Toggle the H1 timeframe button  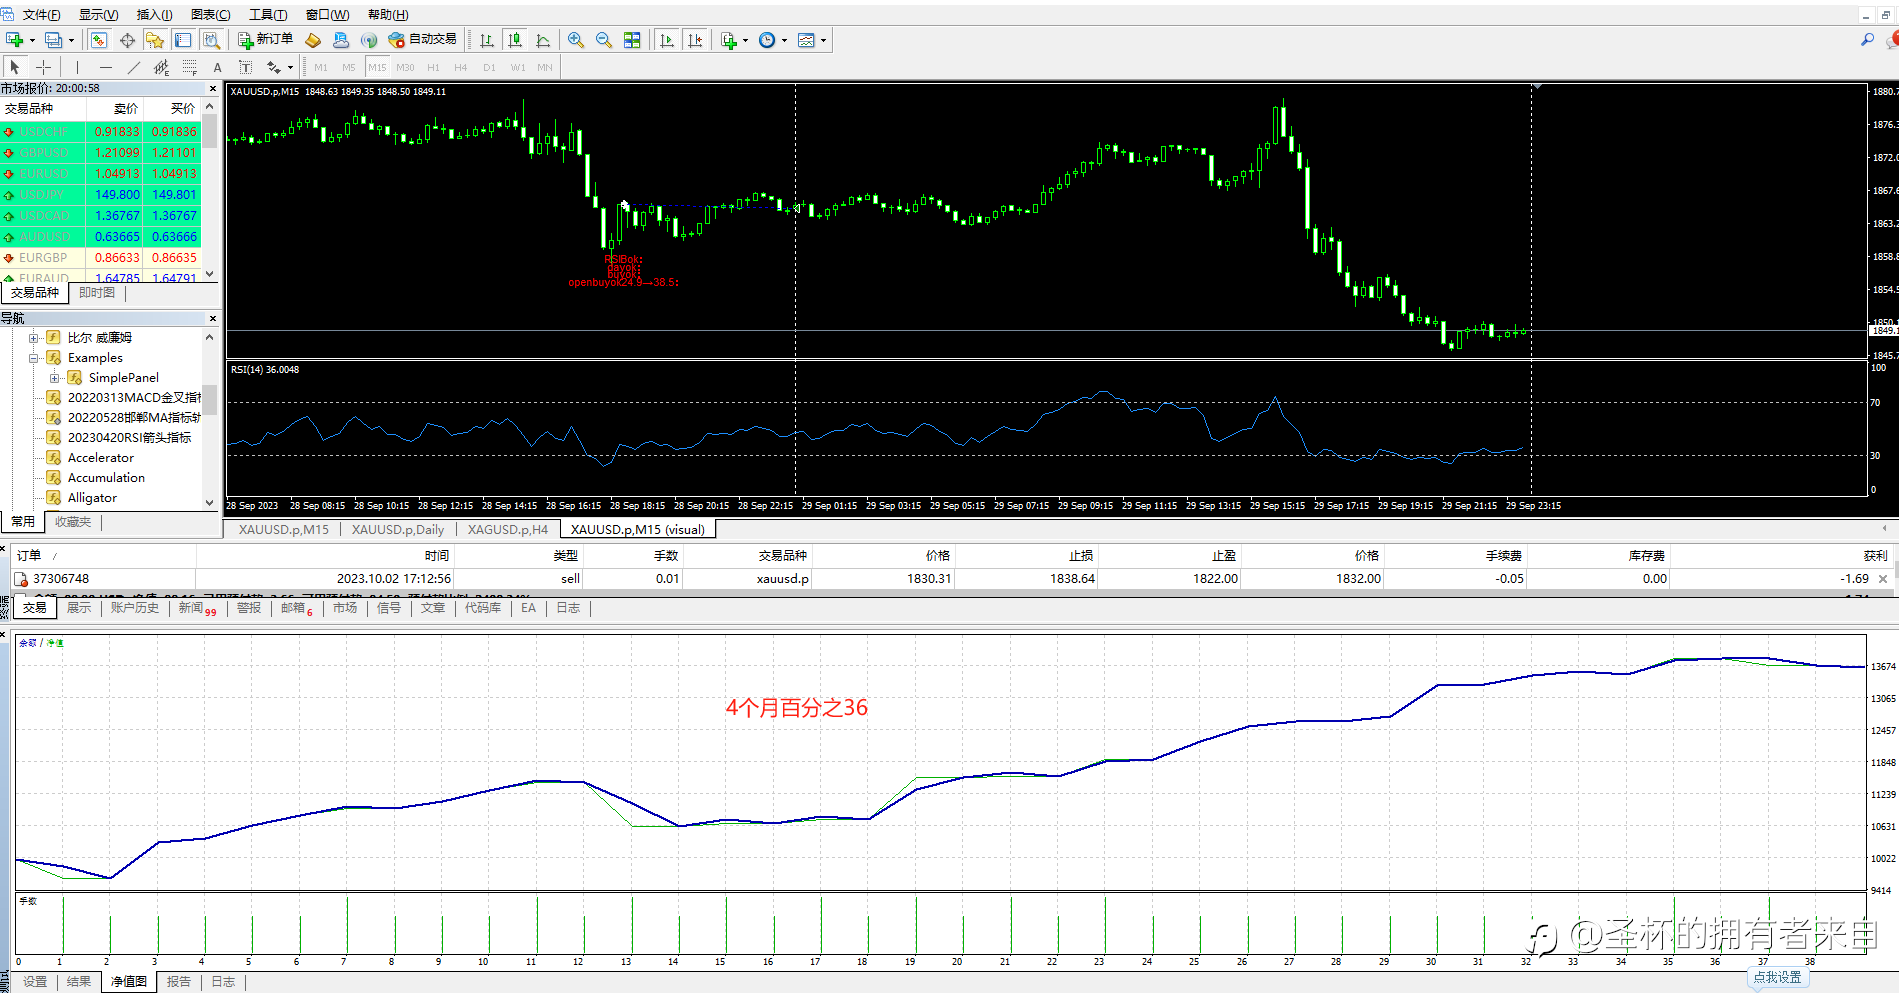tap(433, 67)
